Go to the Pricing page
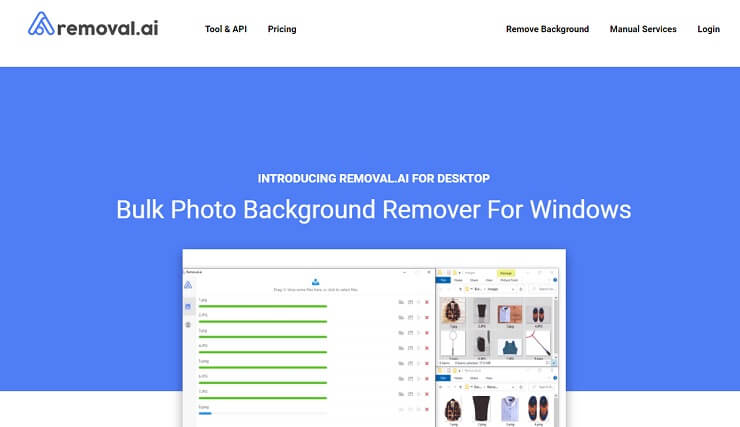 282,29
